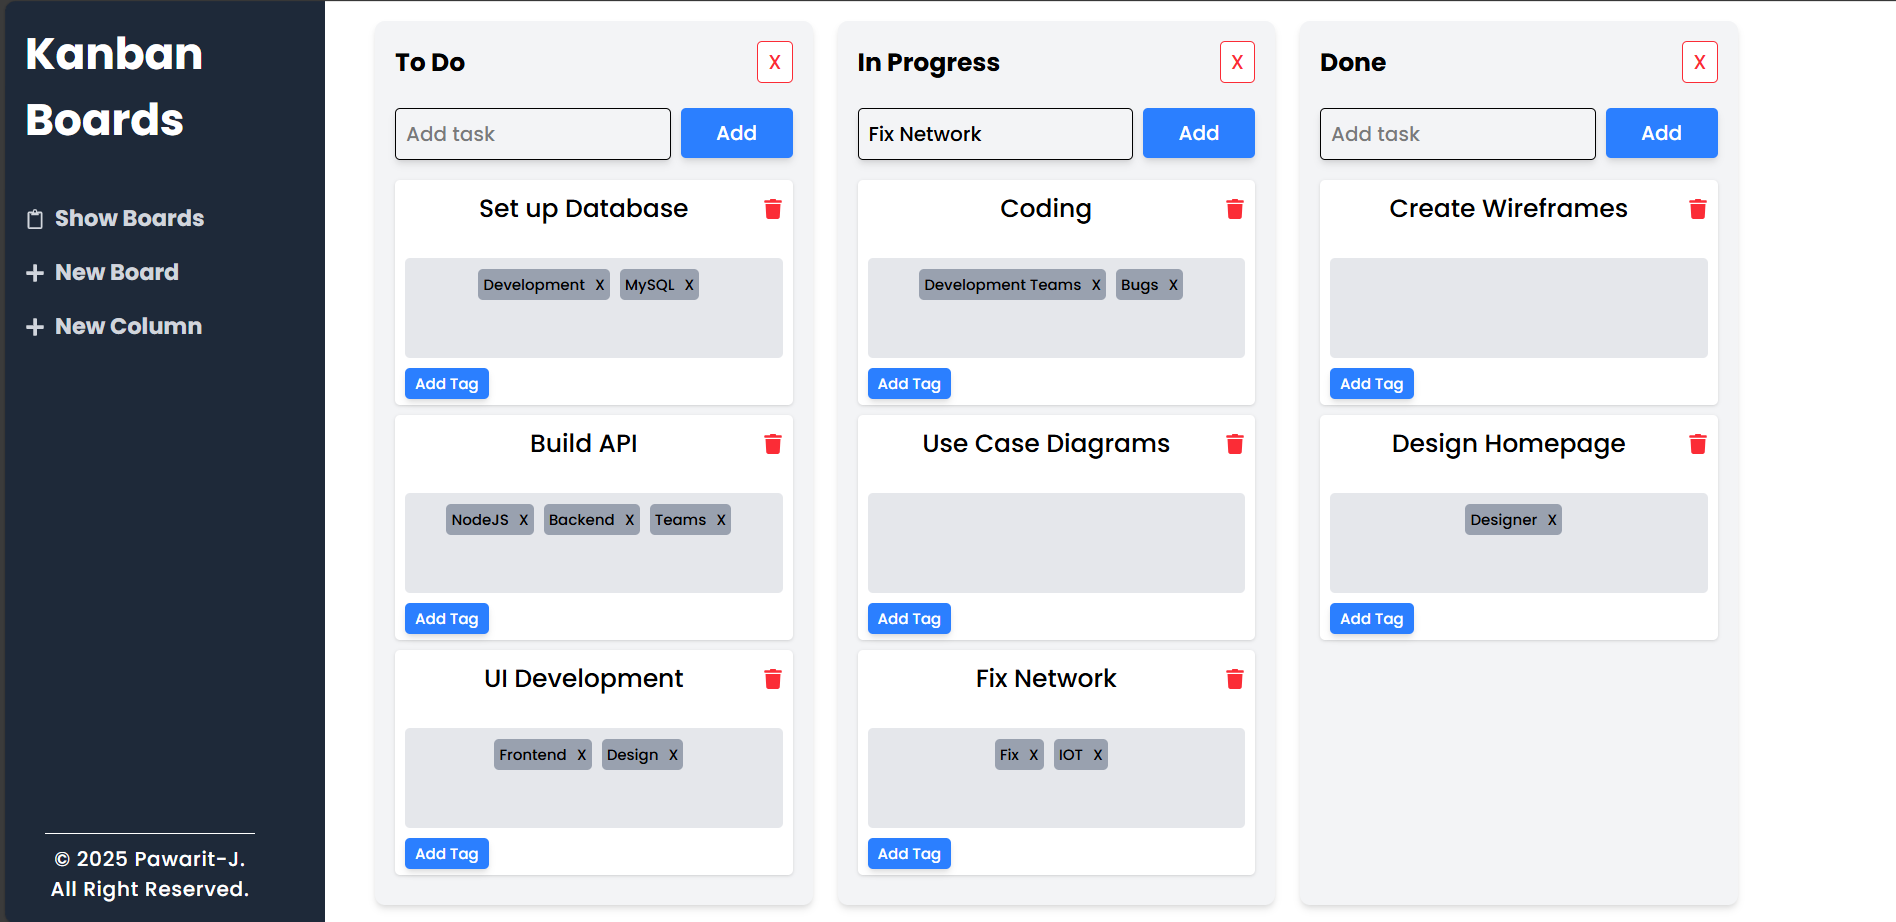Image resolution: width=1896 pixels, height=922 pixels.
Task: Select New Column in the sidebar
Action: pos(128,326)
